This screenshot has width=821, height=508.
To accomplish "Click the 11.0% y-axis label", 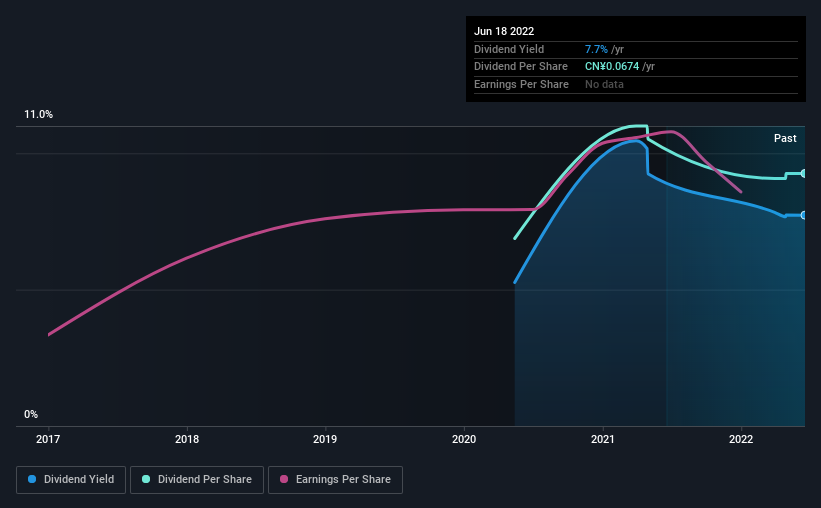I will [38, 115].
